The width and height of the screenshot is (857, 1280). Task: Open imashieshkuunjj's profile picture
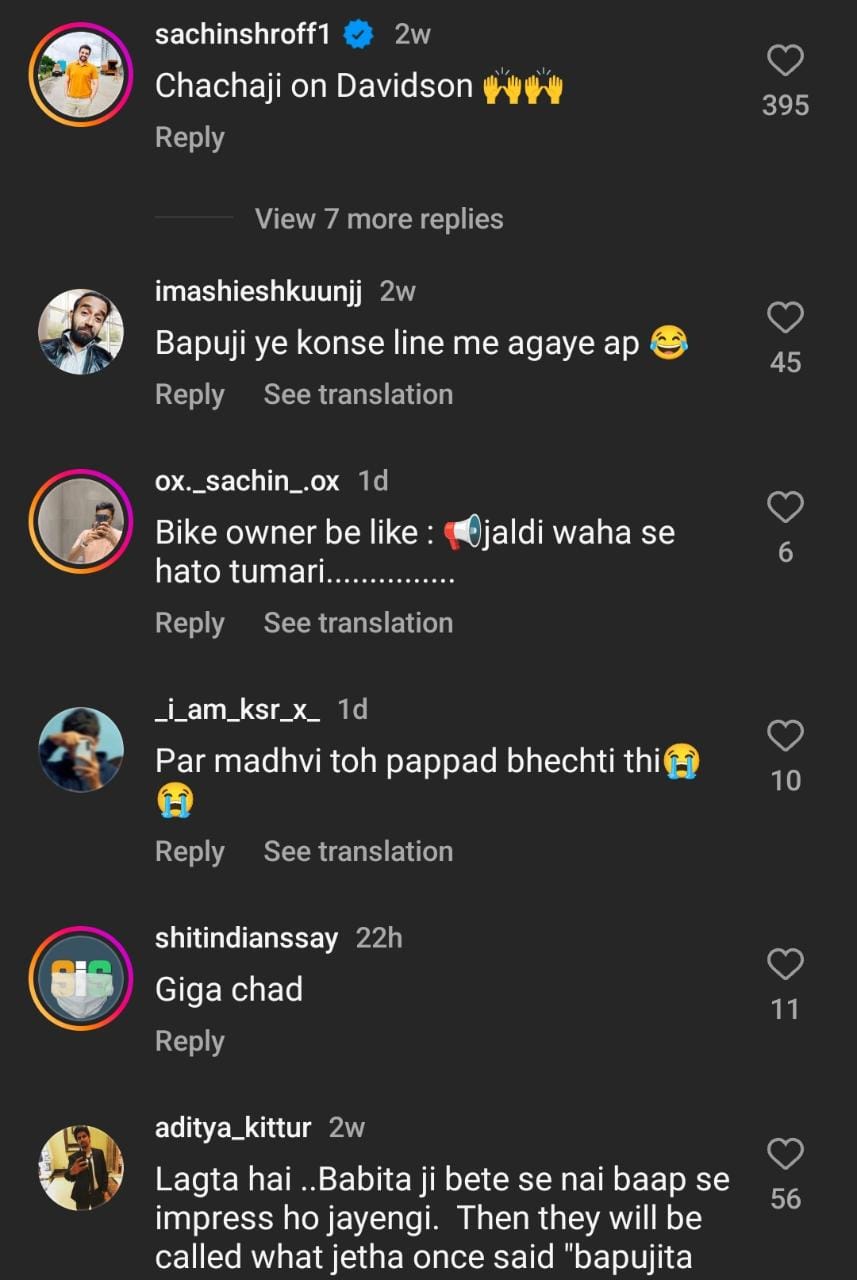pos(81,332)
